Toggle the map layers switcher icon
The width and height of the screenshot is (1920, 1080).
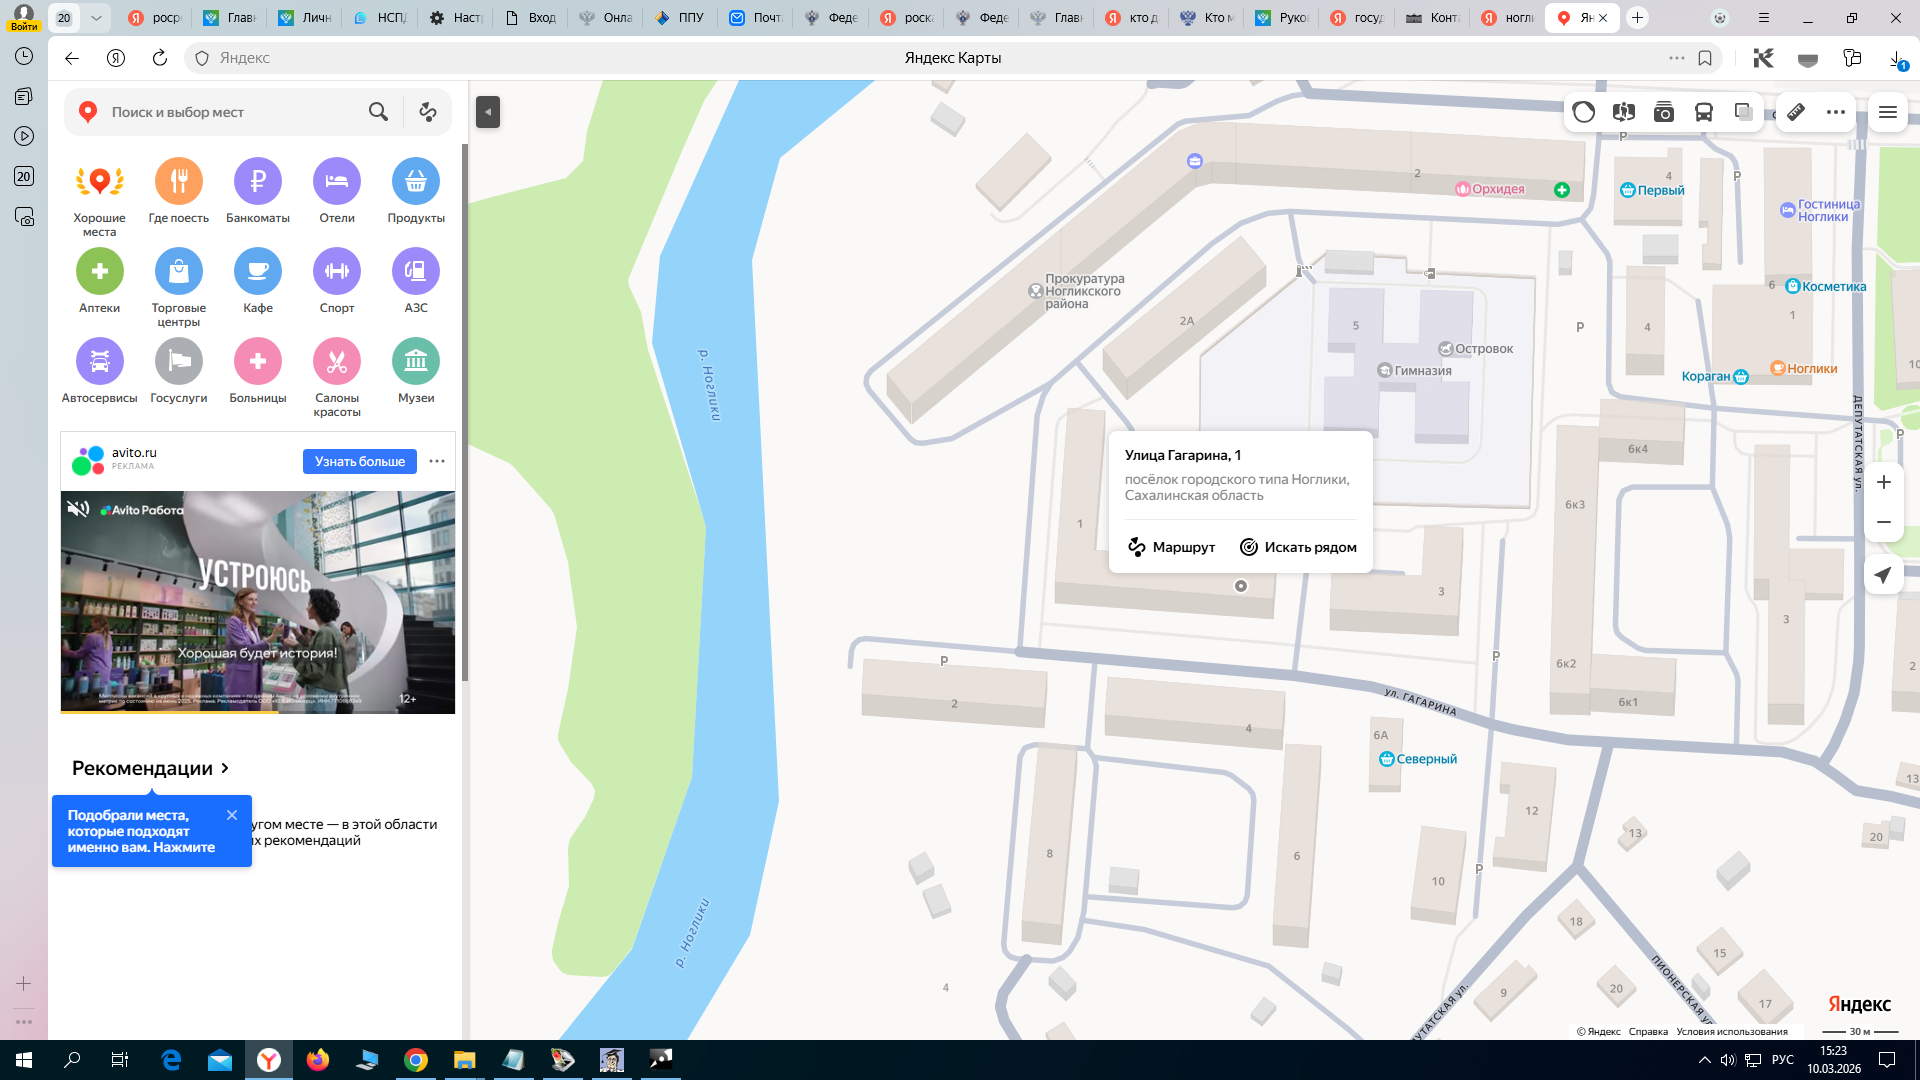click(1744, 112)
